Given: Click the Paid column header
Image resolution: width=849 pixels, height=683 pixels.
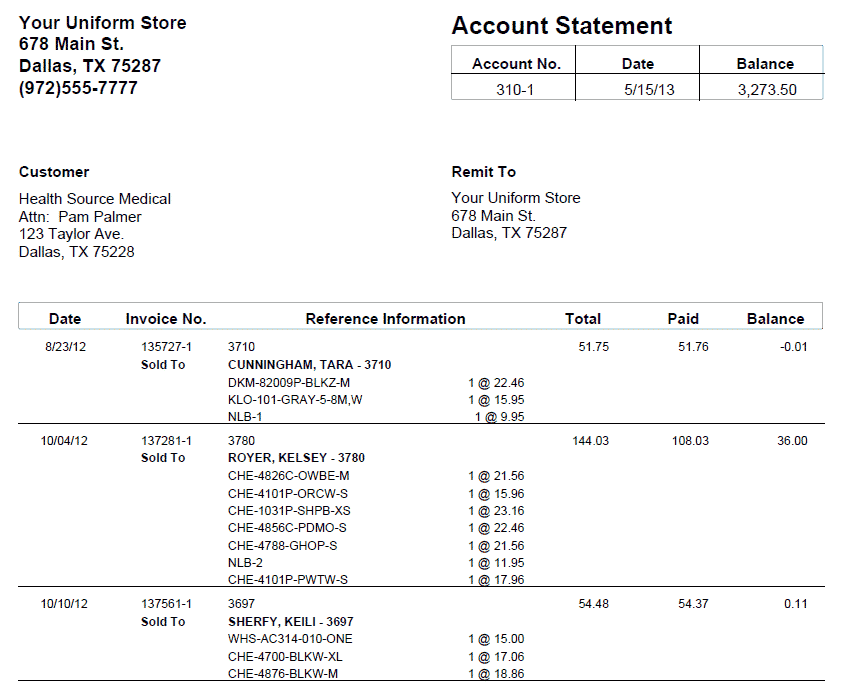Looking at the screenshot, I should point(683,319).
